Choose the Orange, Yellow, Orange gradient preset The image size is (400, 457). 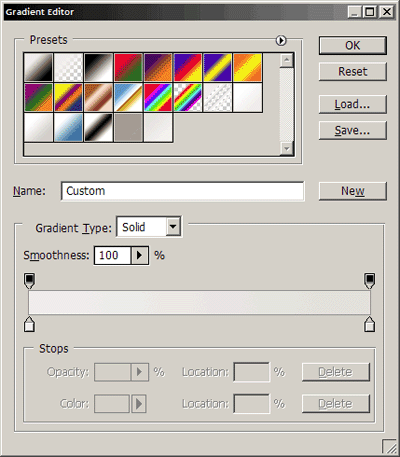point(248,67)
